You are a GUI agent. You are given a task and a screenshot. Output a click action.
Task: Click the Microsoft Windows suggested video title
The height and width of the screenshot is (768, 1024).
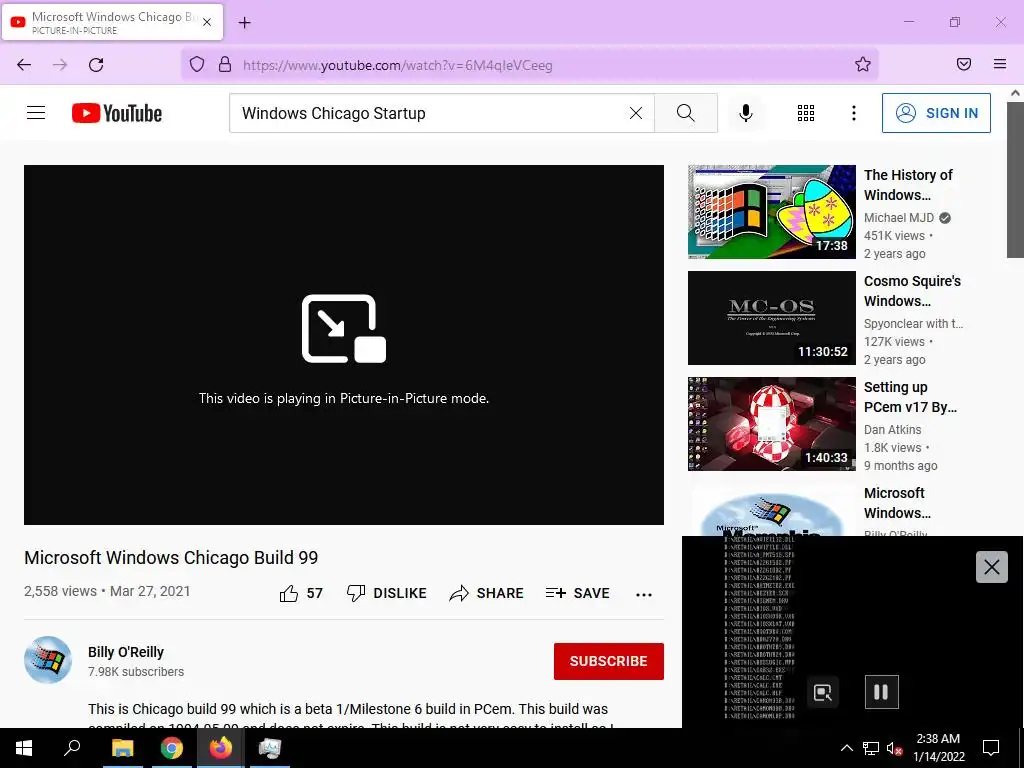click(x=897, y=502)
